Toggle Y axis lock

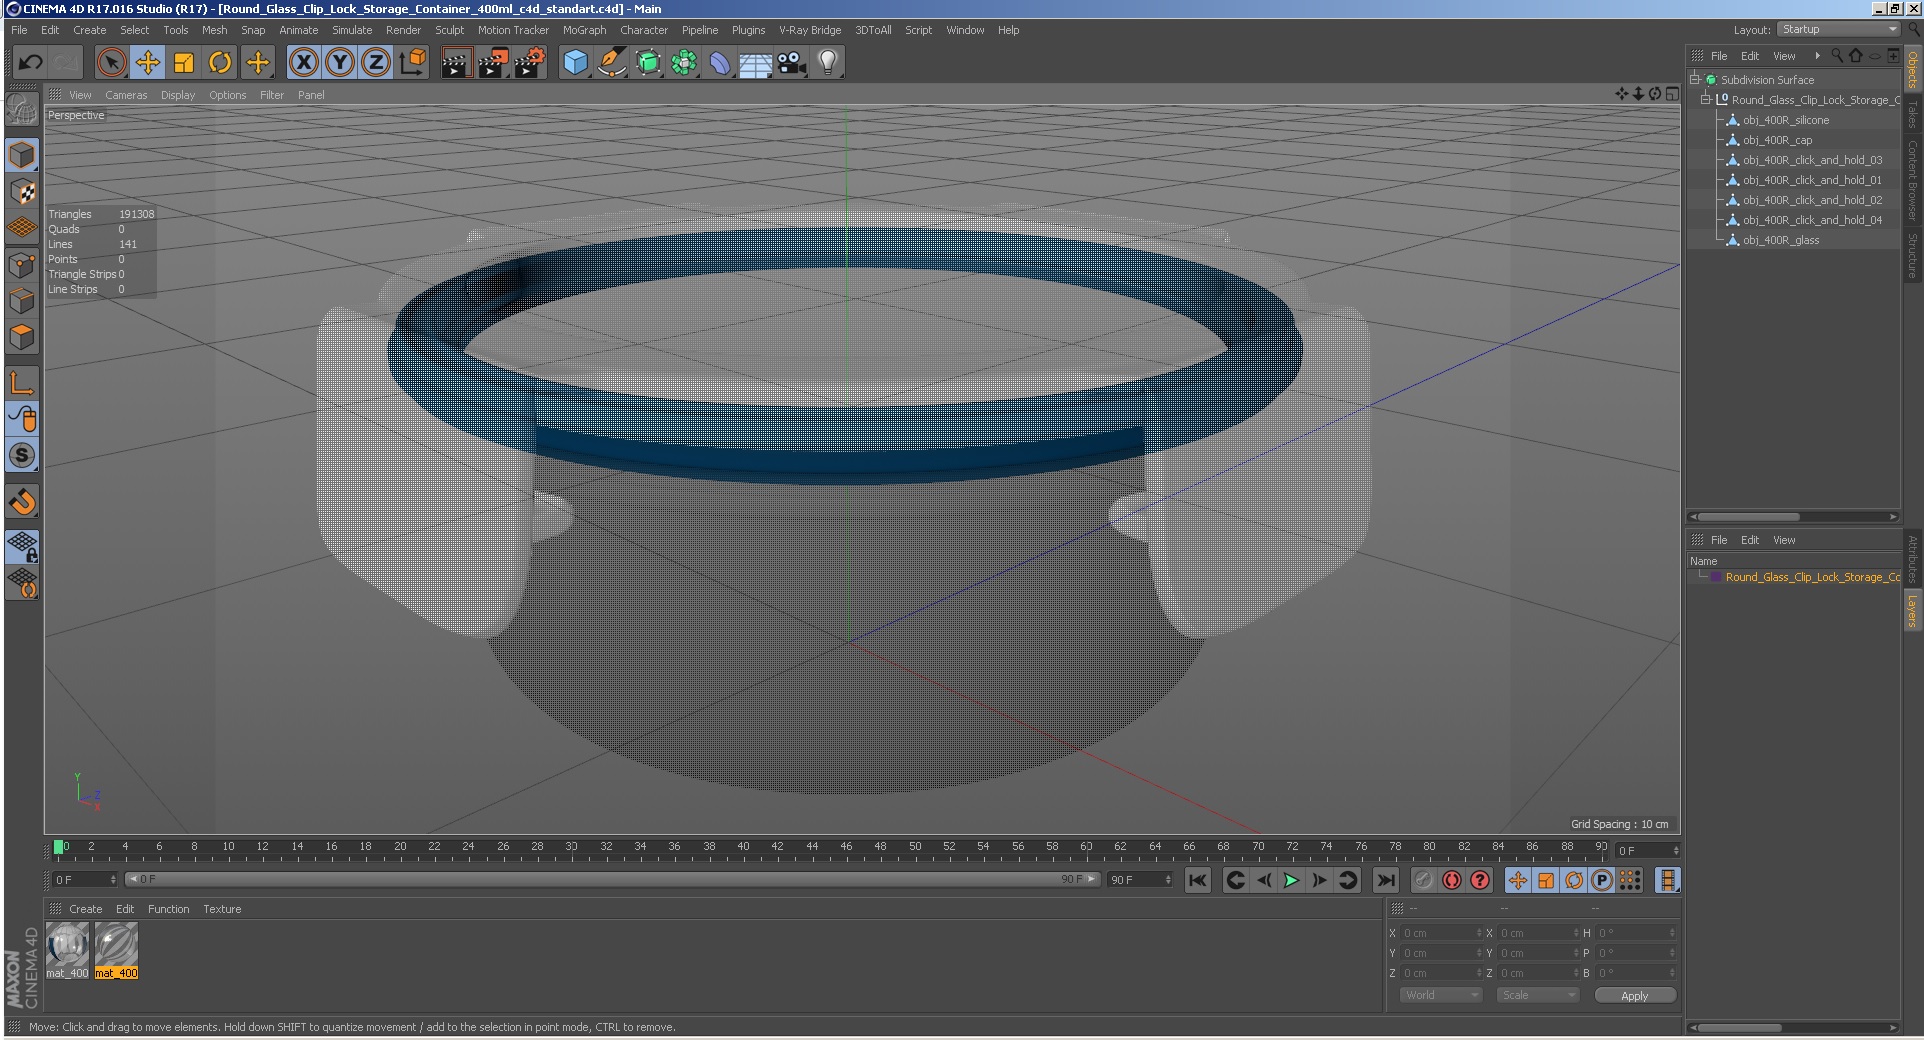click(340, 63)
